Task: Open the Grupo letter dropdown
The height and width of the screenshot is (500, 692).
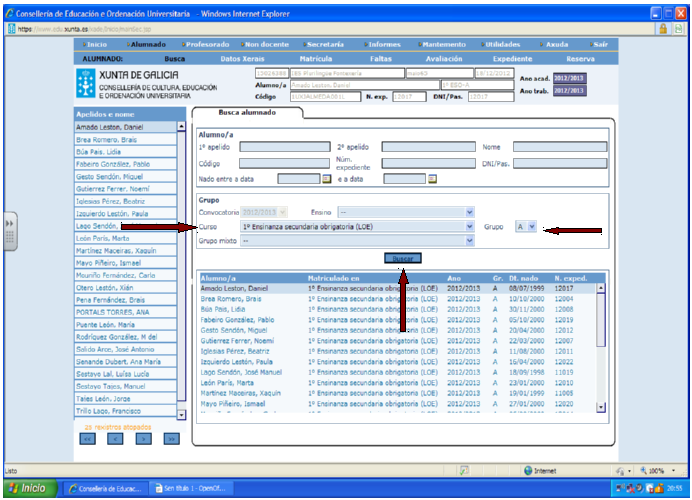Action: pos(532,227)
